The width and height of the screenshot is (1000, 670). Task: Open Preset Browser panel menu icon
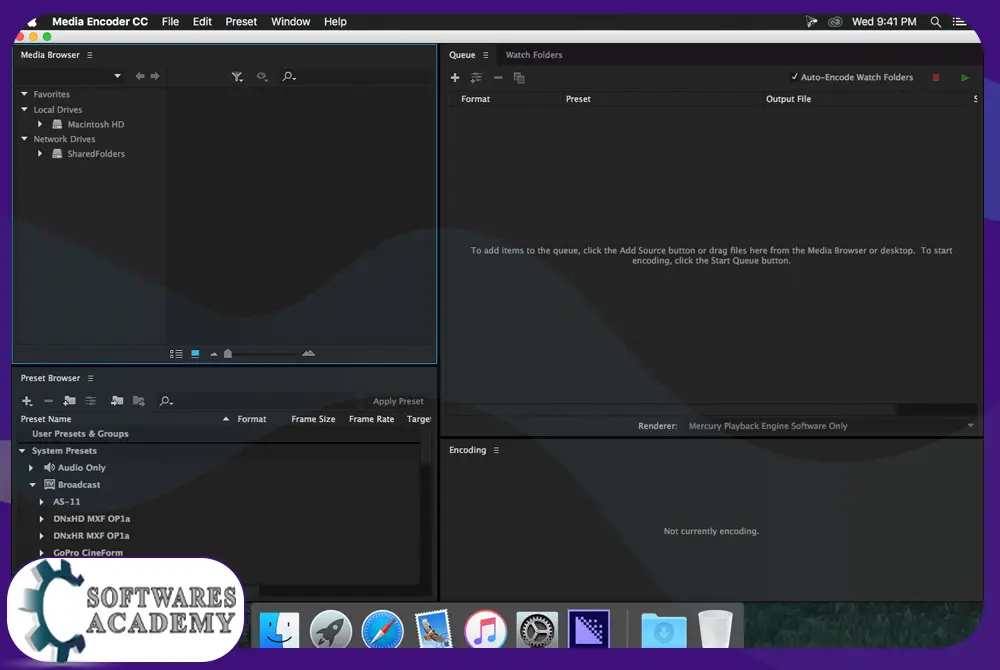(91, 378)
